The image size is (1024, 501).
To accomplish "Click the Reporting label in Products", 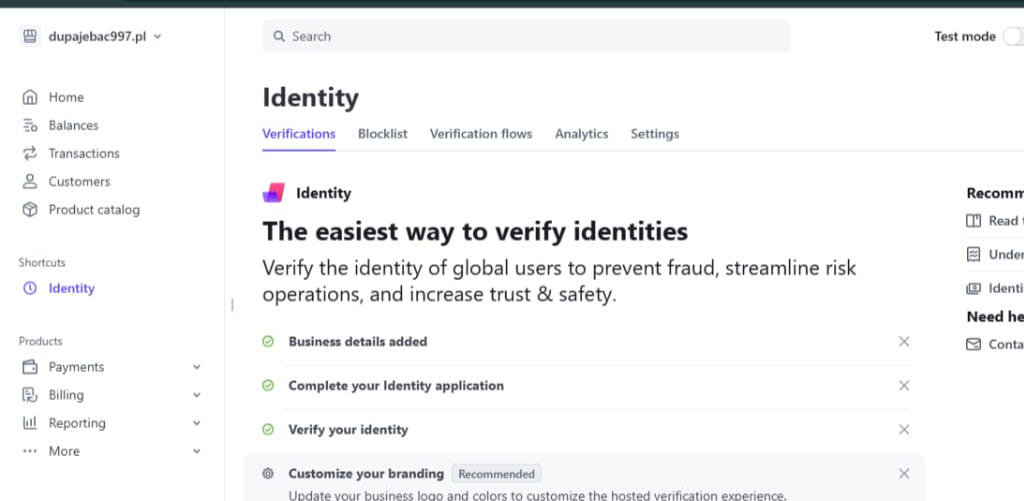I will (77, 423).
